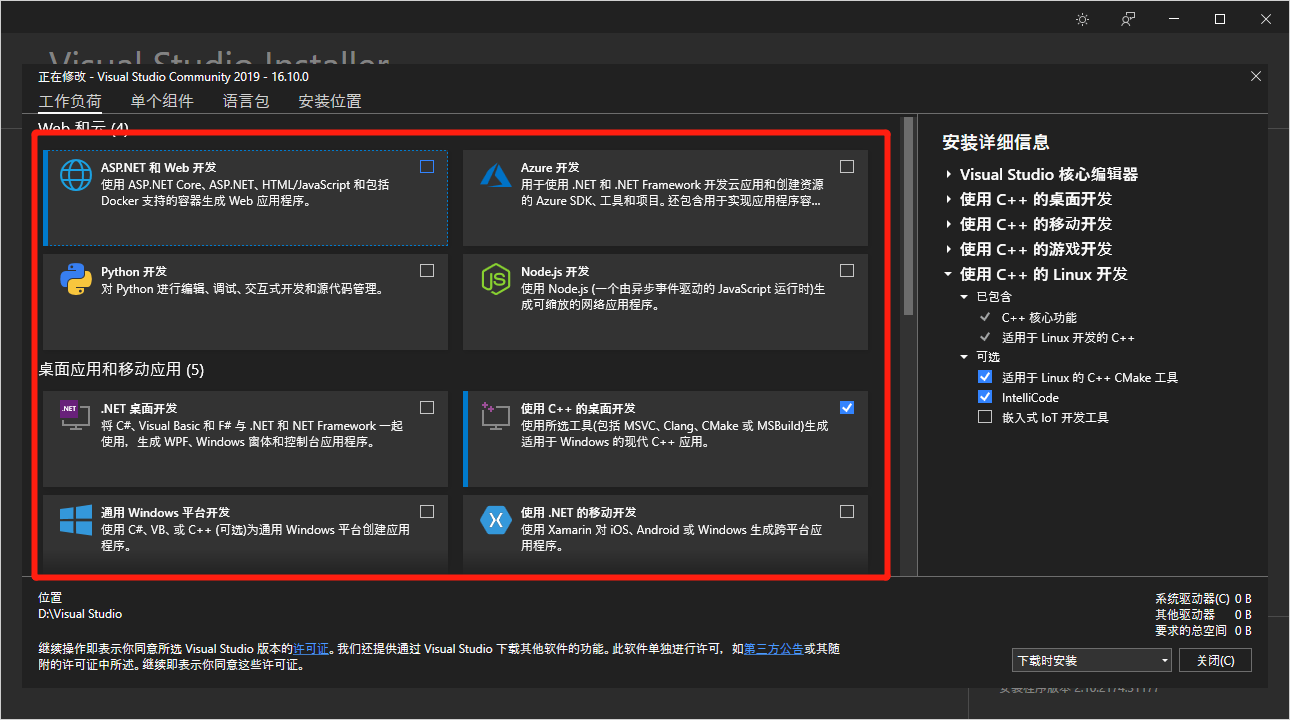Click the Xamarin mobile development icon

coord(496,519)
